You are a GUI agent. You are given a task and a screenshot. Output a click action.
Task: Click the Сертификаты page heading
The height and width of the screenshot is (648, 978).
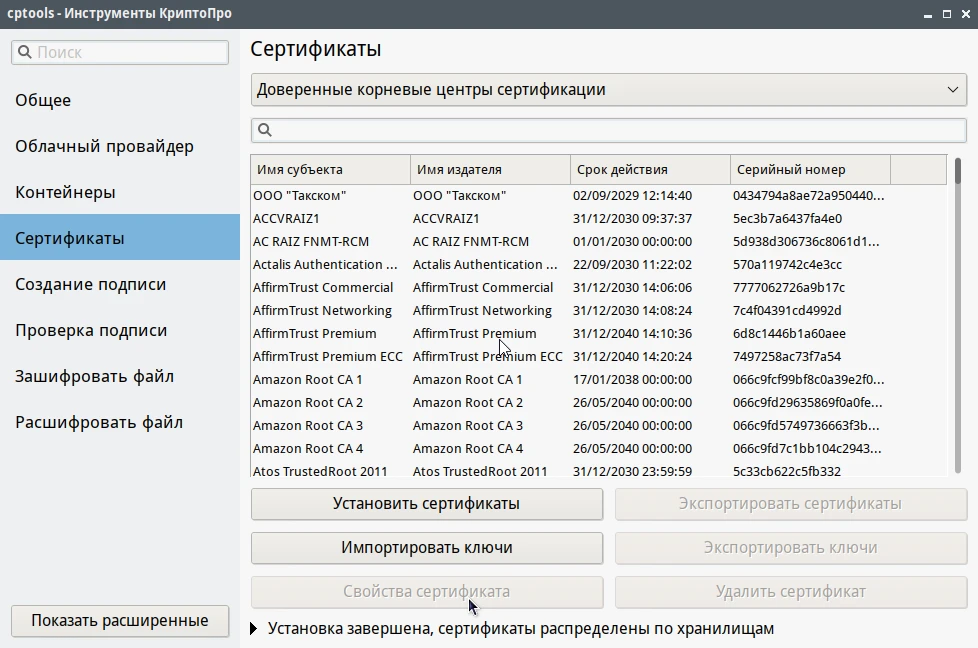coord(316,49)
